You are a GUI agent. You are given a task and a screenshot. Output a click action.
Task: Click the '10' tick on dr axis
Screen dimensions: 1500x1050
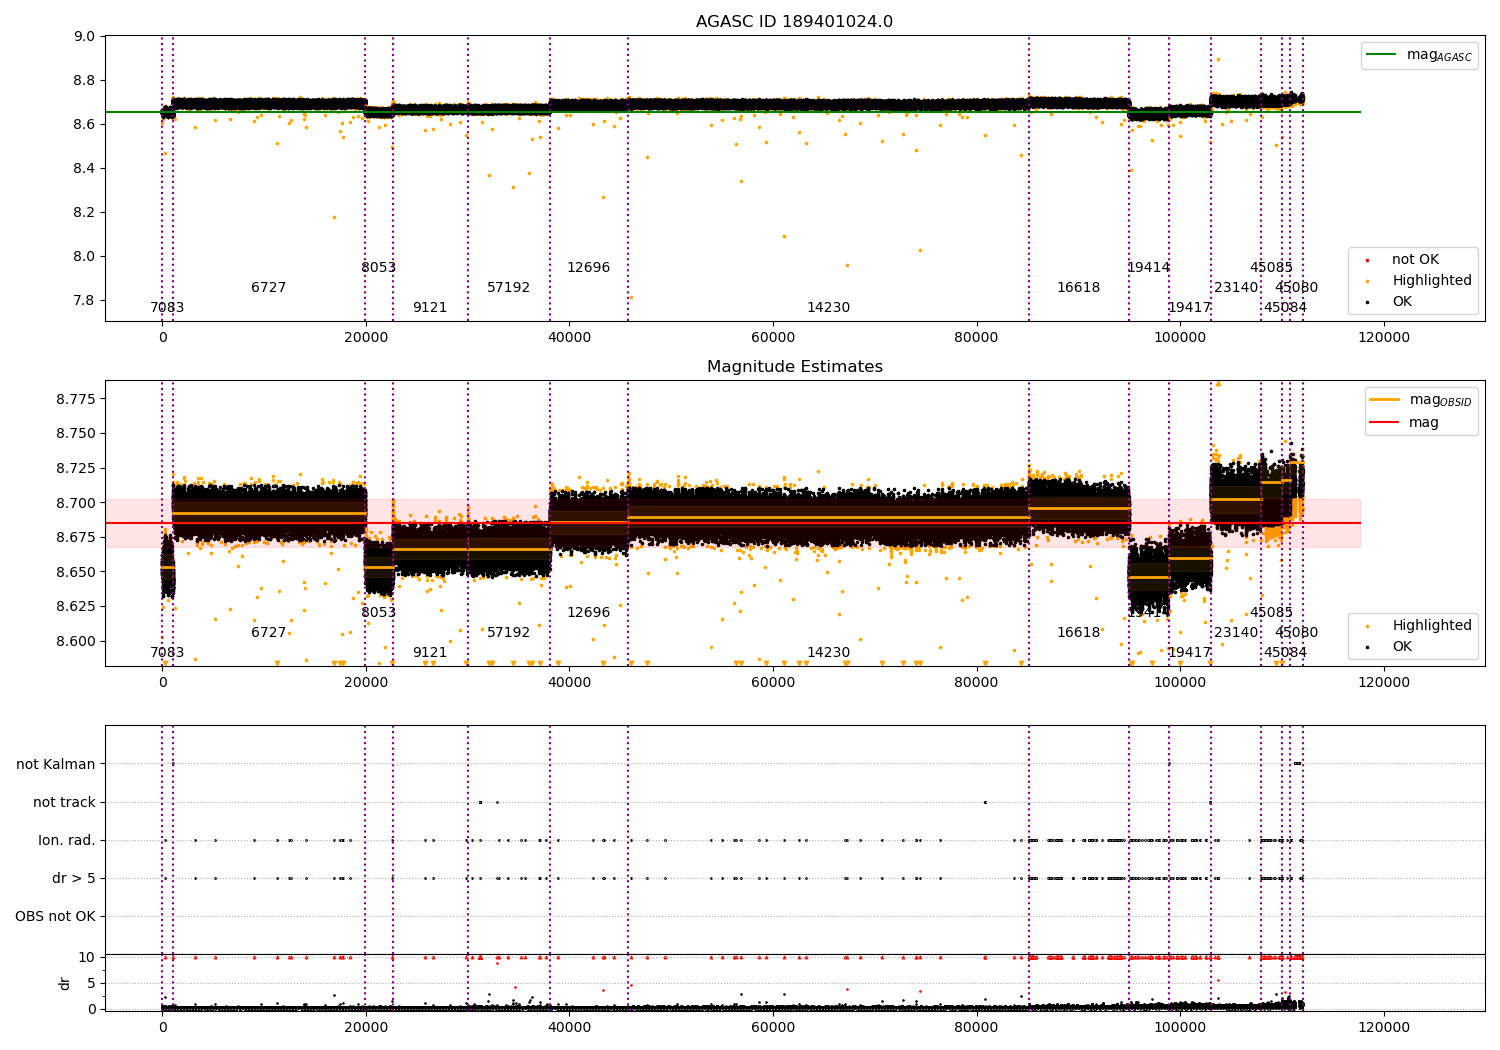pyautogui.click(x=87, y=957)
